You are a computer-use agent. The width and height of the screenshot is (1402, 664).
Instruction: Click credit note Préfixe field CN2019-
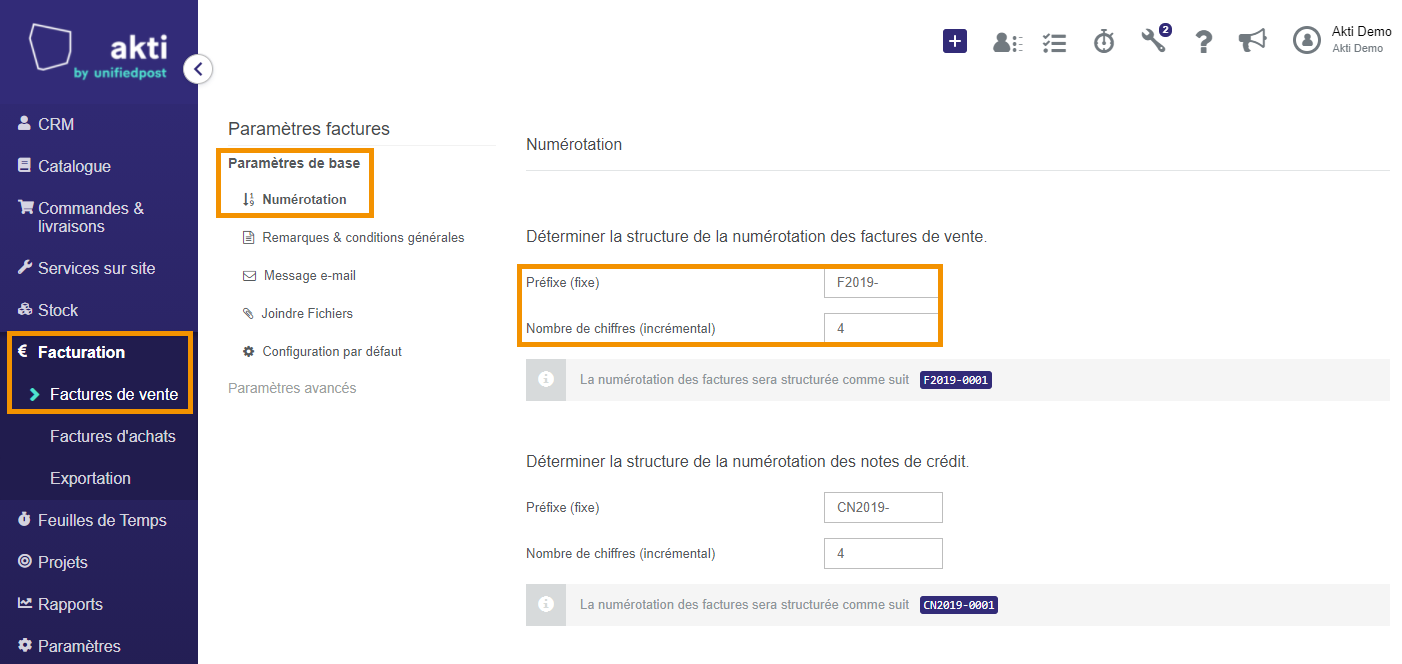point(883,507)
